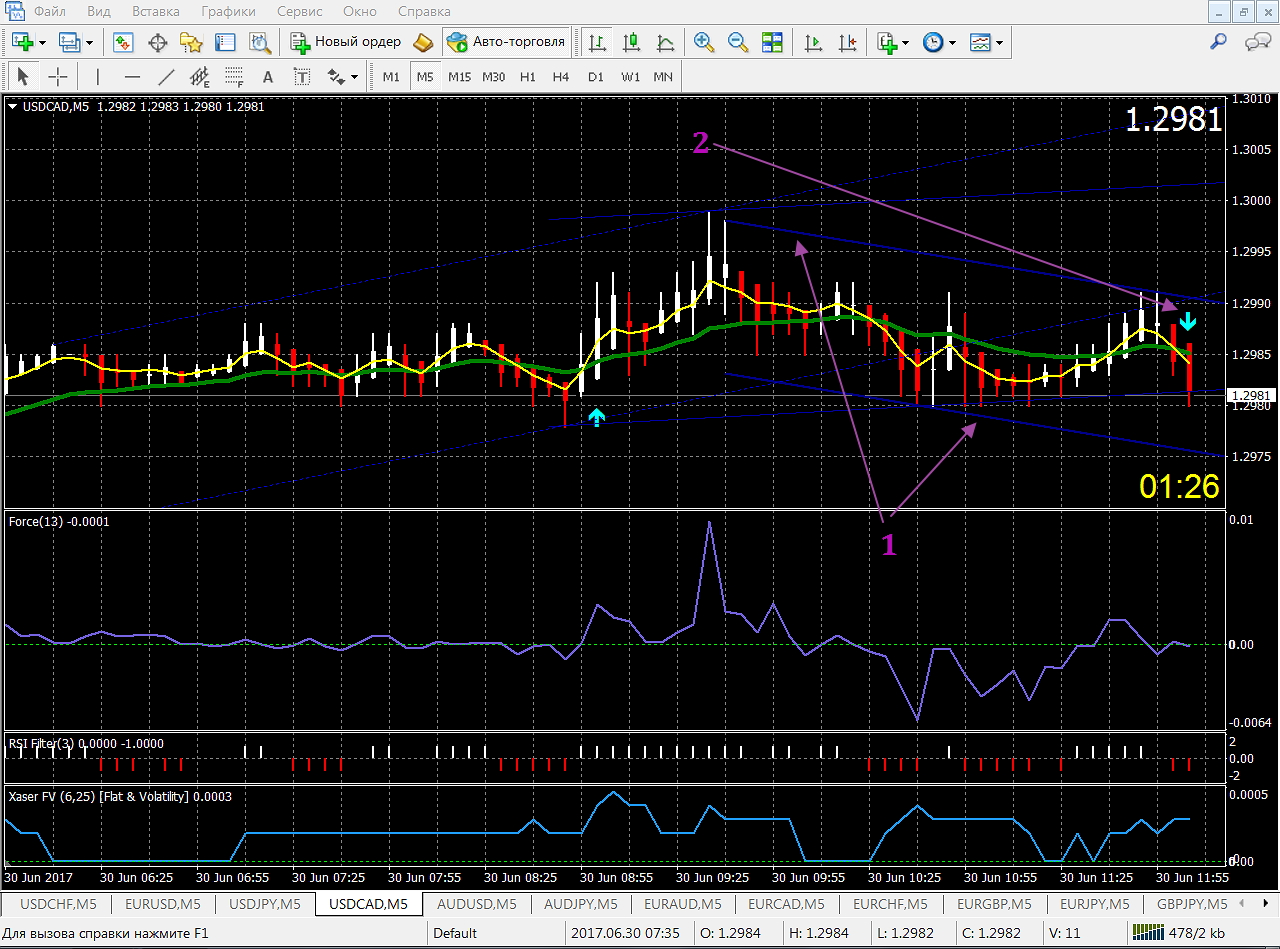This screenshot has width=1280, height=949.
Task: Switch timeframe to M15
Action: [459, 76]
